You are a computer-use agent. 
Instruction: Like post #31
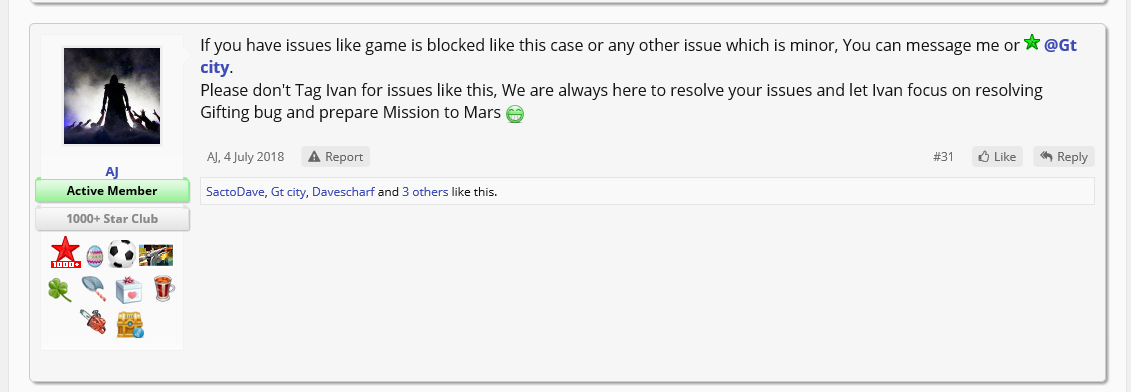click(997, 157)
